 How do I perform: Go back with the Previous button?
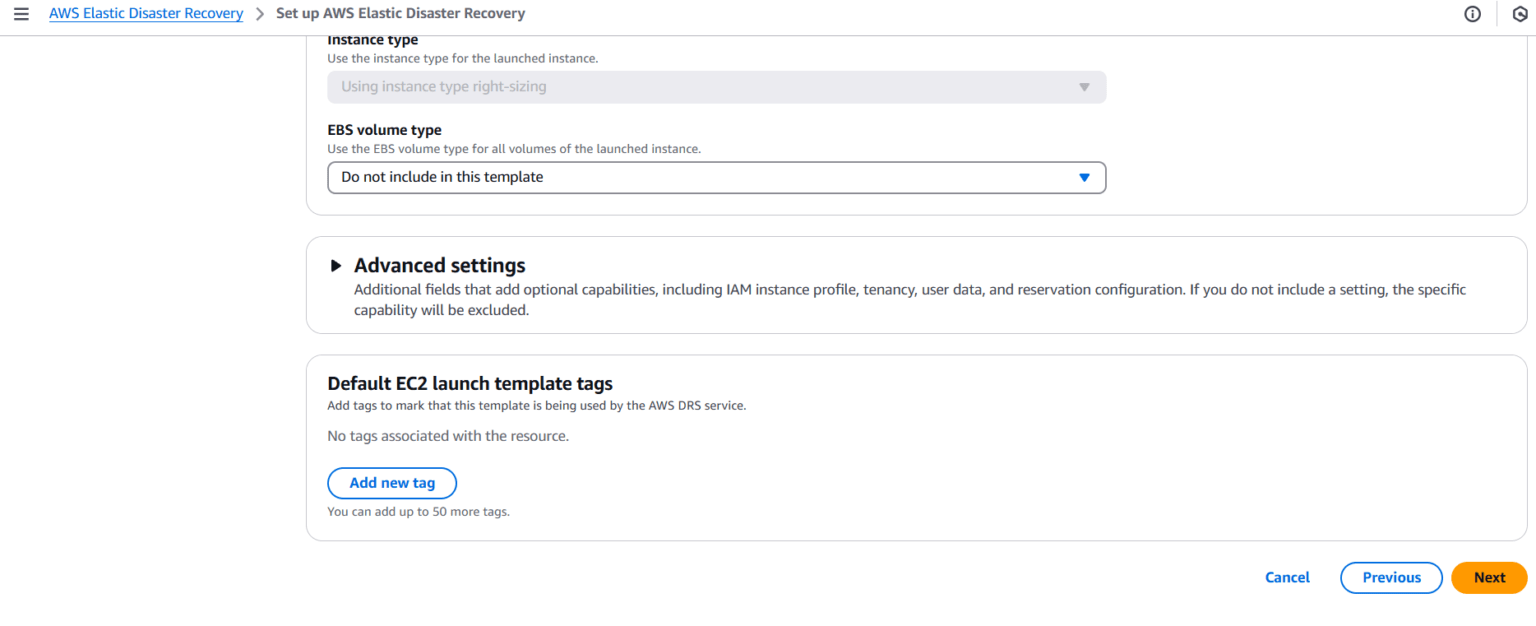[x=1391, y=577]
